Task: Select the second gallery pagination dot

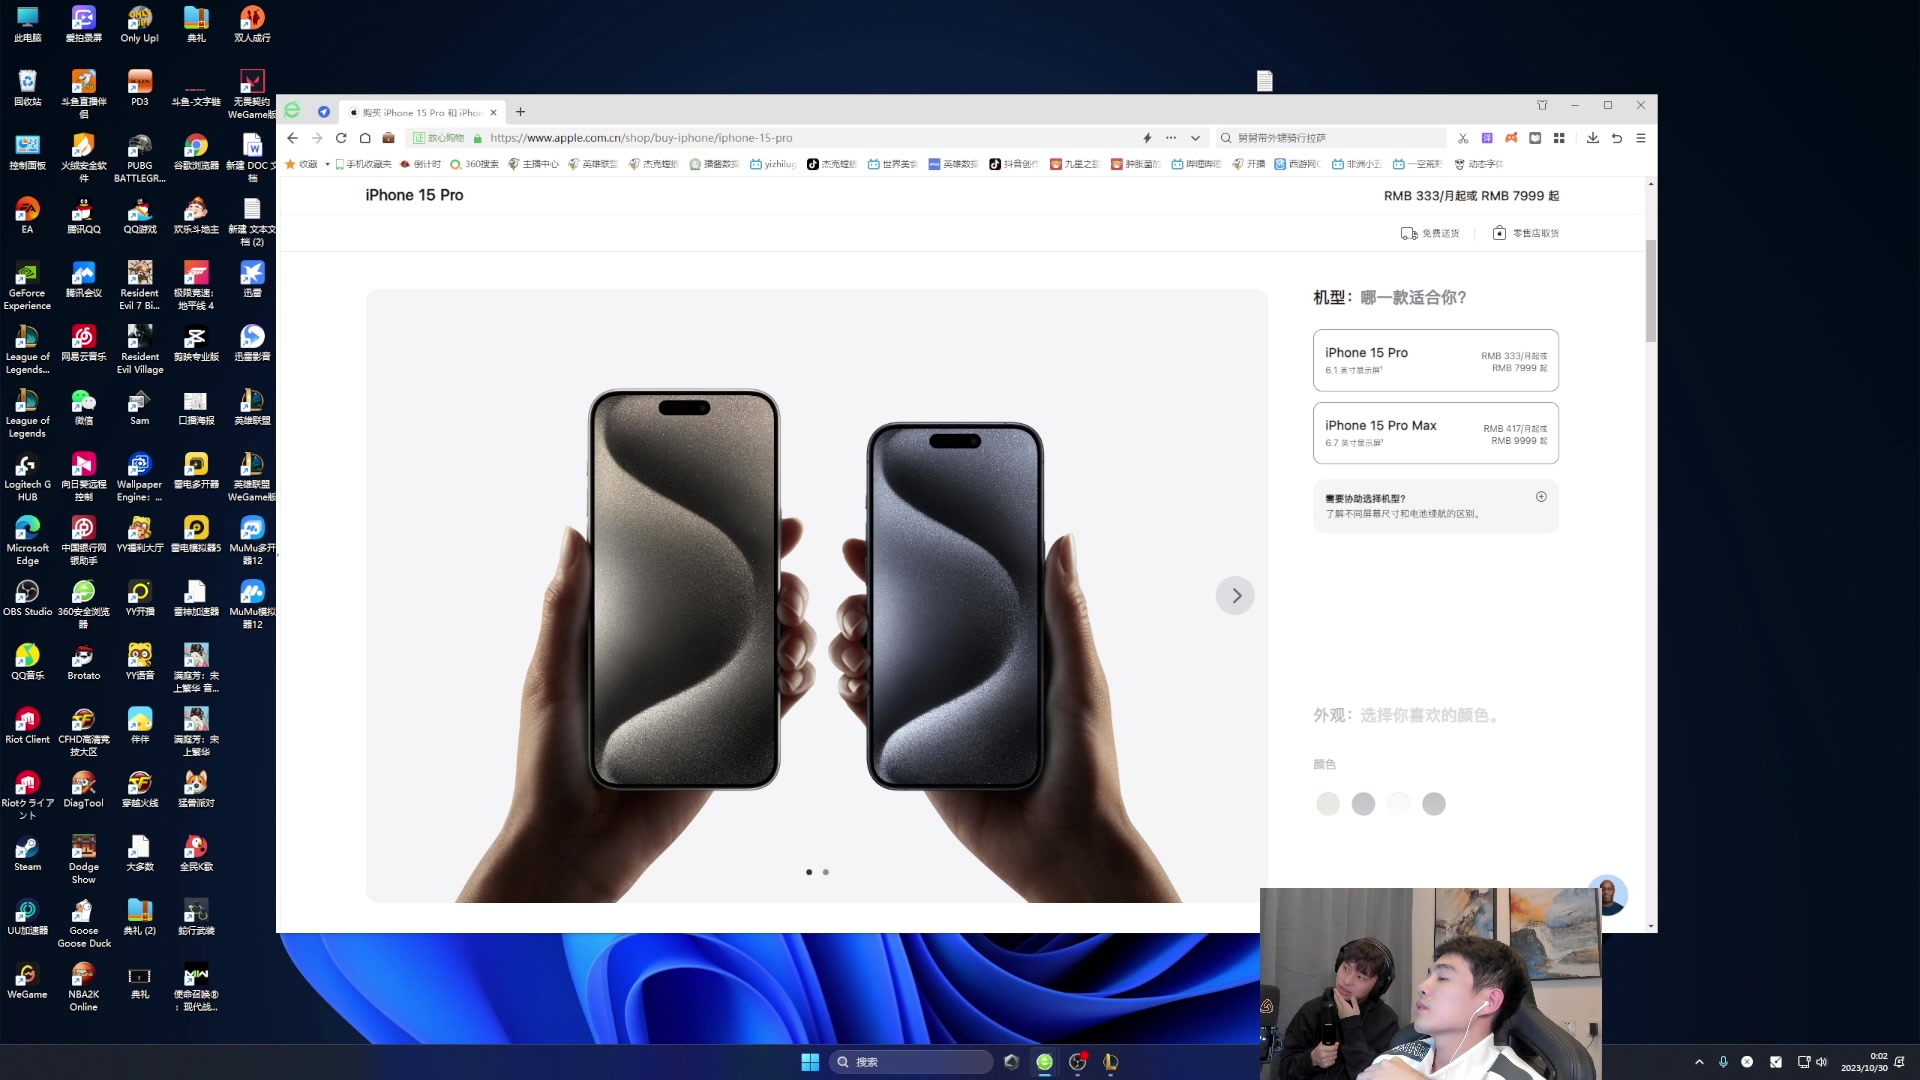Action: [825, 872]
